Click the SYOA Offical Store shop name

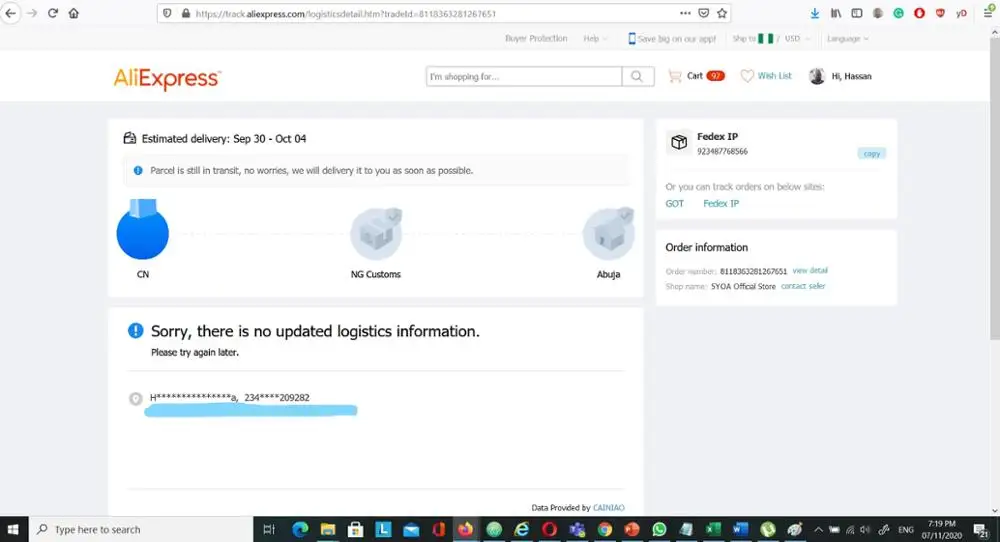(743, 286)
